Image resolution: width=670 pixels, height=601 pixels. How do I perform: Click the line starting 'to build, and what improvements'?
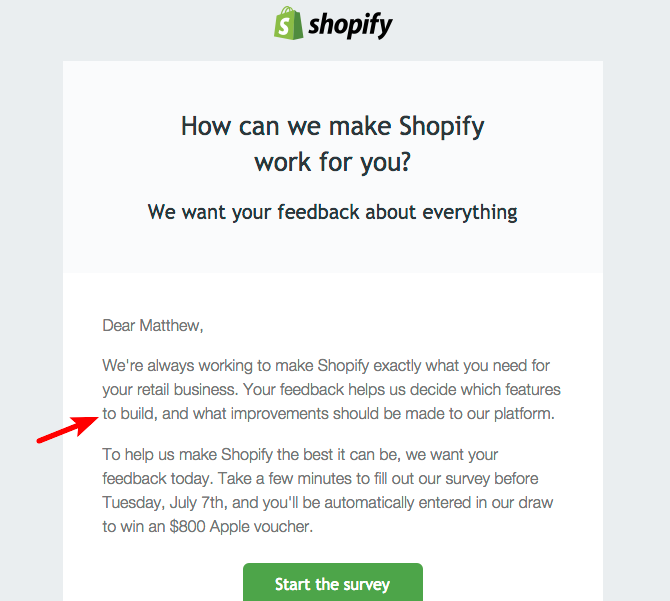[328, 414]
